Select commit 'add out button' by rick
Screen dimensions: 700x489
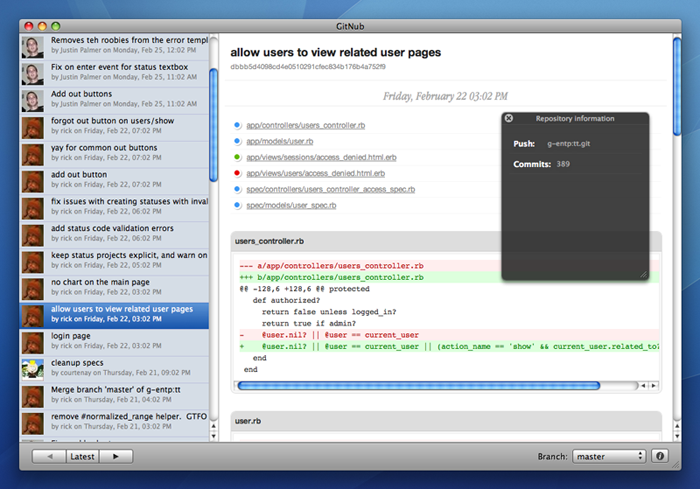(114, 180)
